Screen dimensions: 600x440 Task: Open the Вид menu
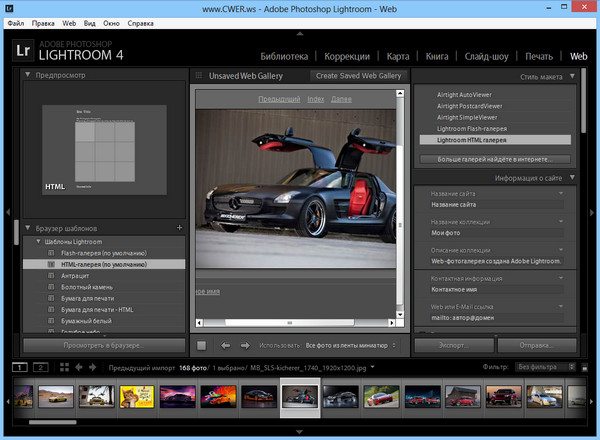(x=90, y=23)
